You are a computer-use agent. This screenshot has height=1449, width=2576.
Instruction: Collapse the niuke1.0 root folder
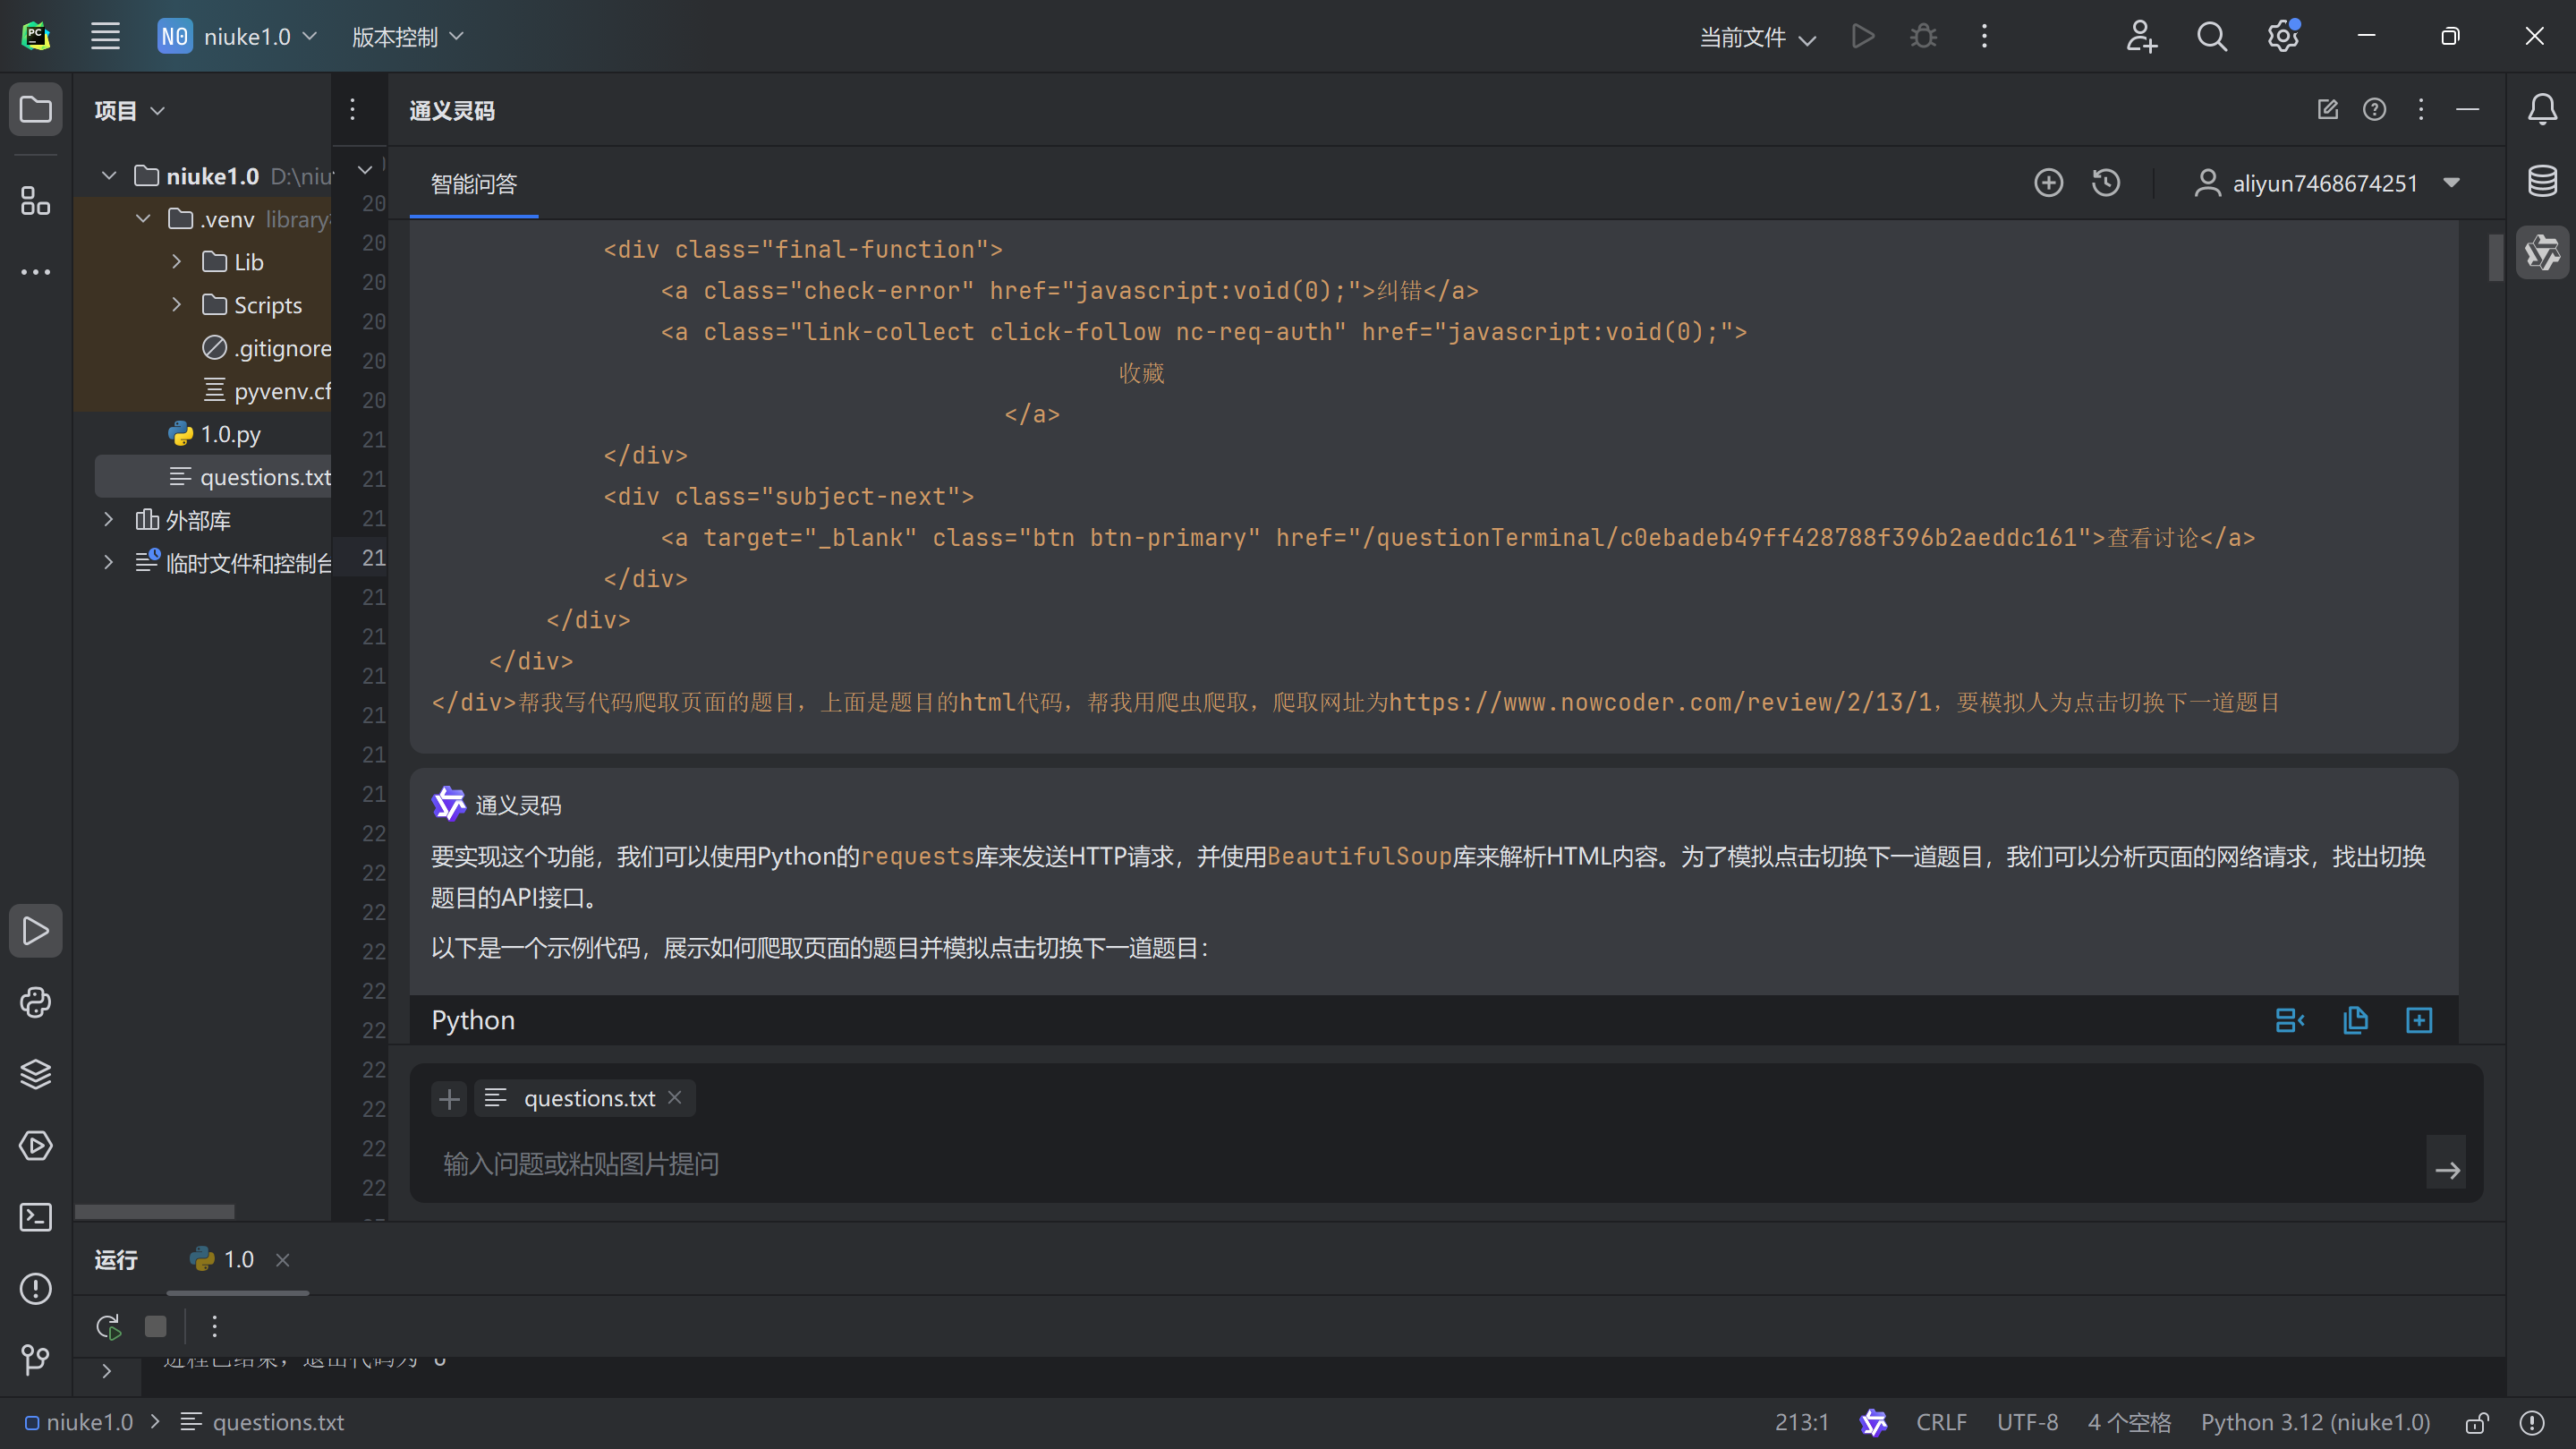pos(109,176)
